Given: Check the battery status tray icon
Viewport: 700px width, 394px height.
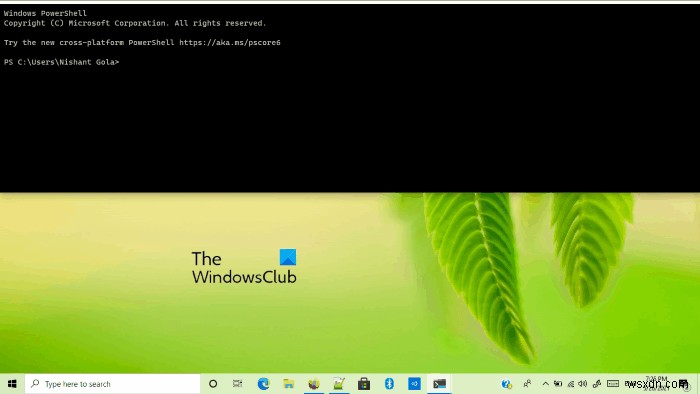Looking at the screenshot, I should pos(558,384).
